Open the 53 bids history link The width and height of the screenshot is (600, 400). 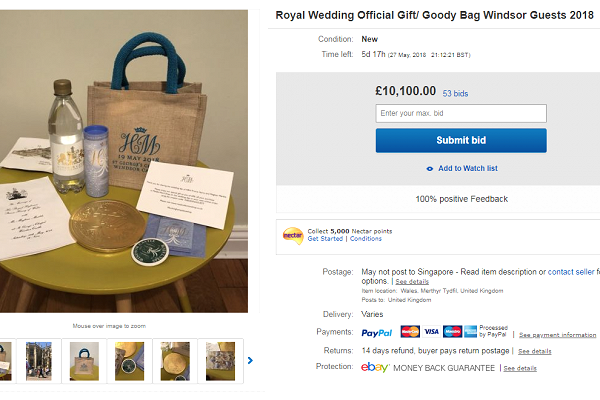pos(455,94)
